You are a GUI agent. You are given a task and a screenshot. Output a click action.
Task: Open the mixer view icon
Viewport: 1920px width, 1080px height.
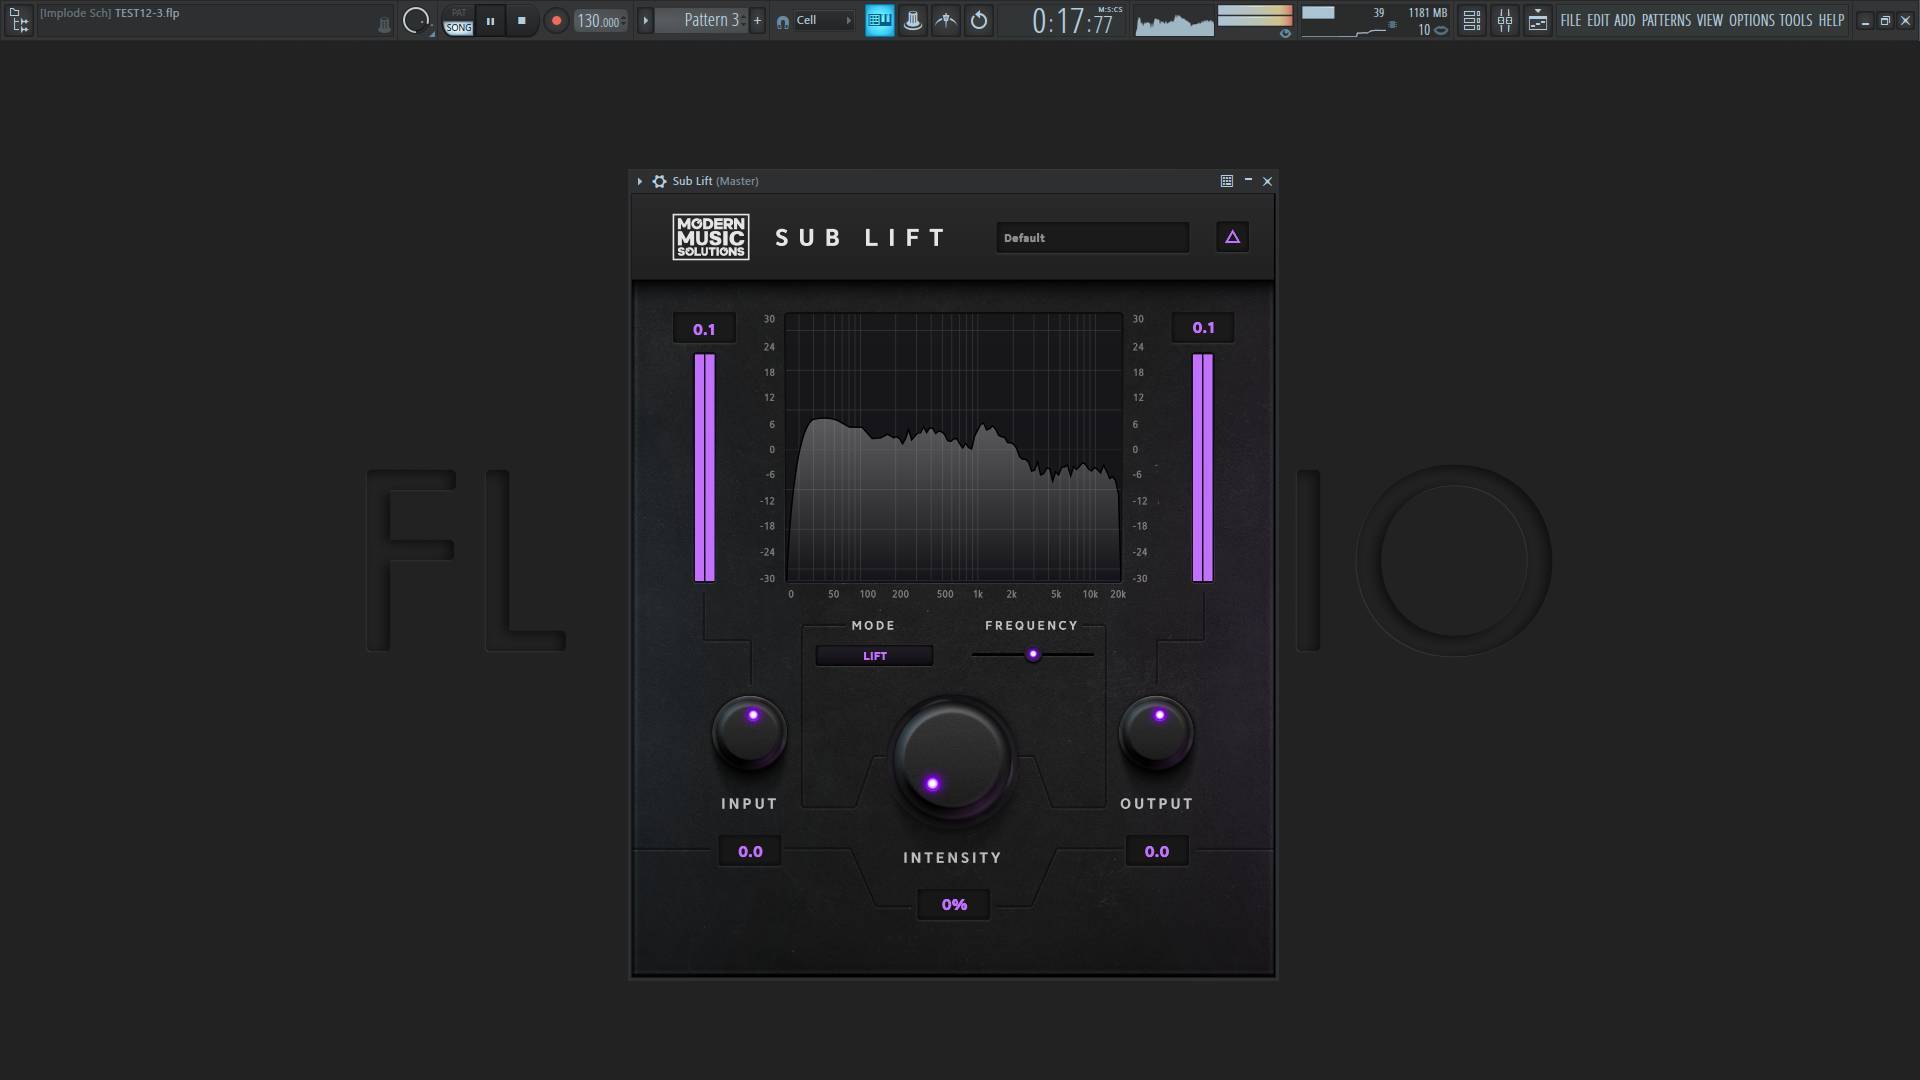1505,20
